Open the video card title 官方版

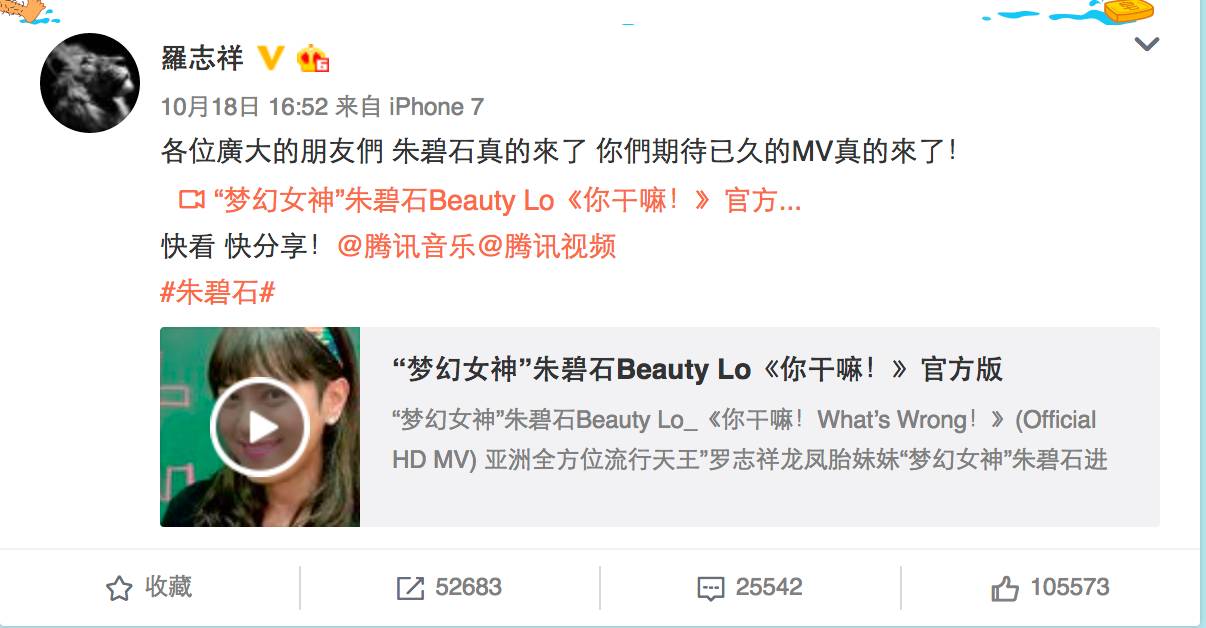click(698, 369)
